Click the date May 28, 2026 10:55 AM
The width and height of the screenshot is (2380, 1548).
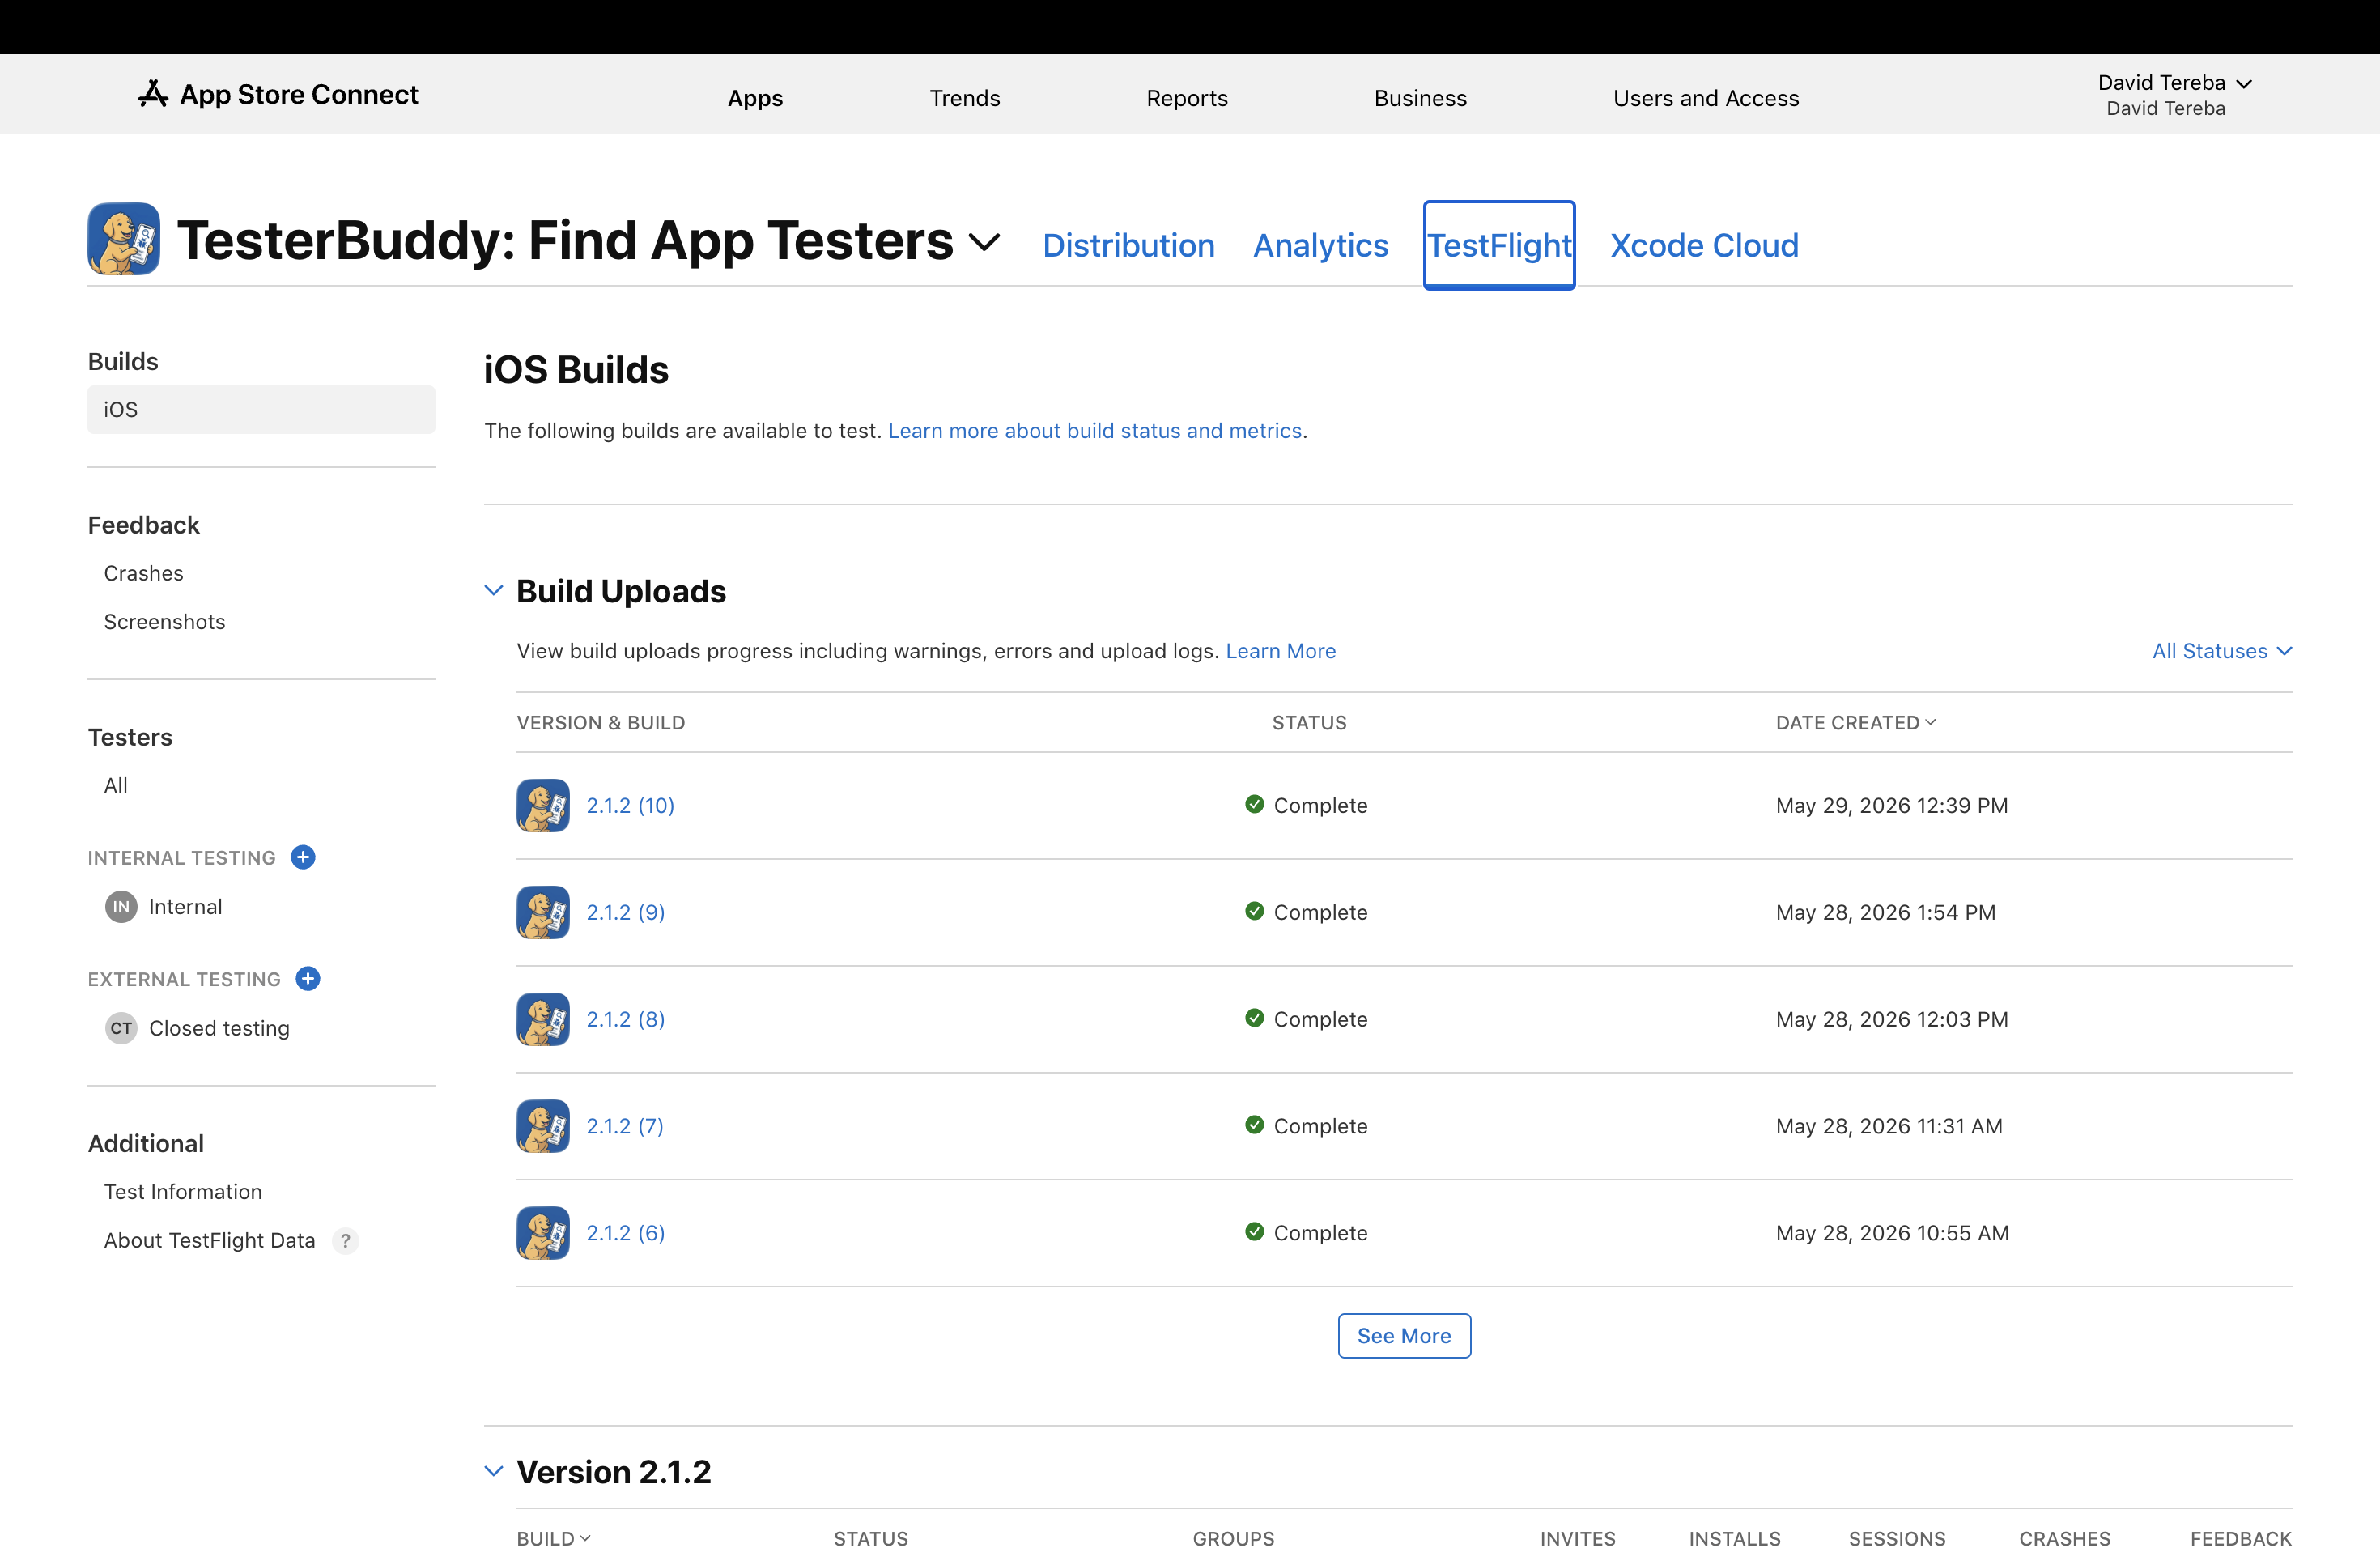(x=1892, y=1233)
